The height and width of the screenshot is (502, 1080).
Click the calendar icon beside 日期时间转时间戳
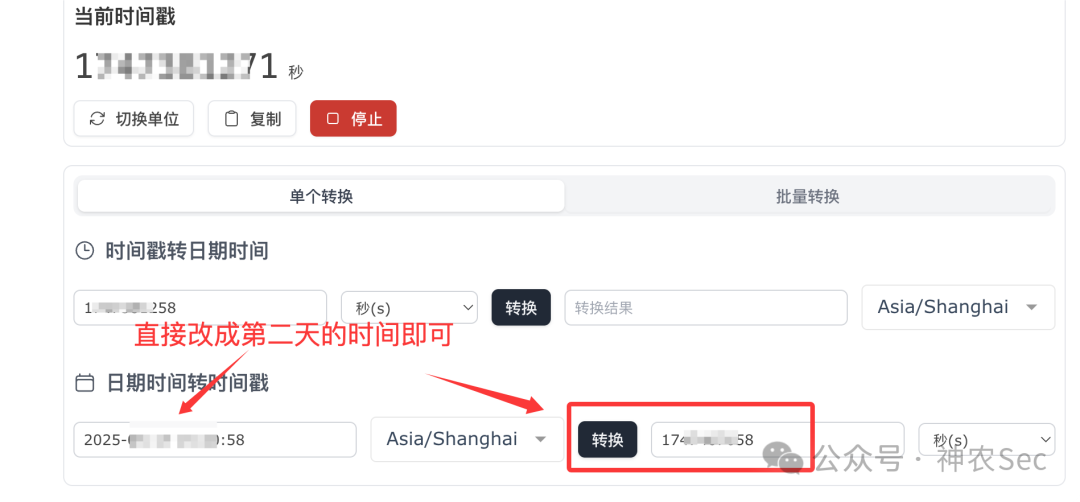click(x=84, y=383)
